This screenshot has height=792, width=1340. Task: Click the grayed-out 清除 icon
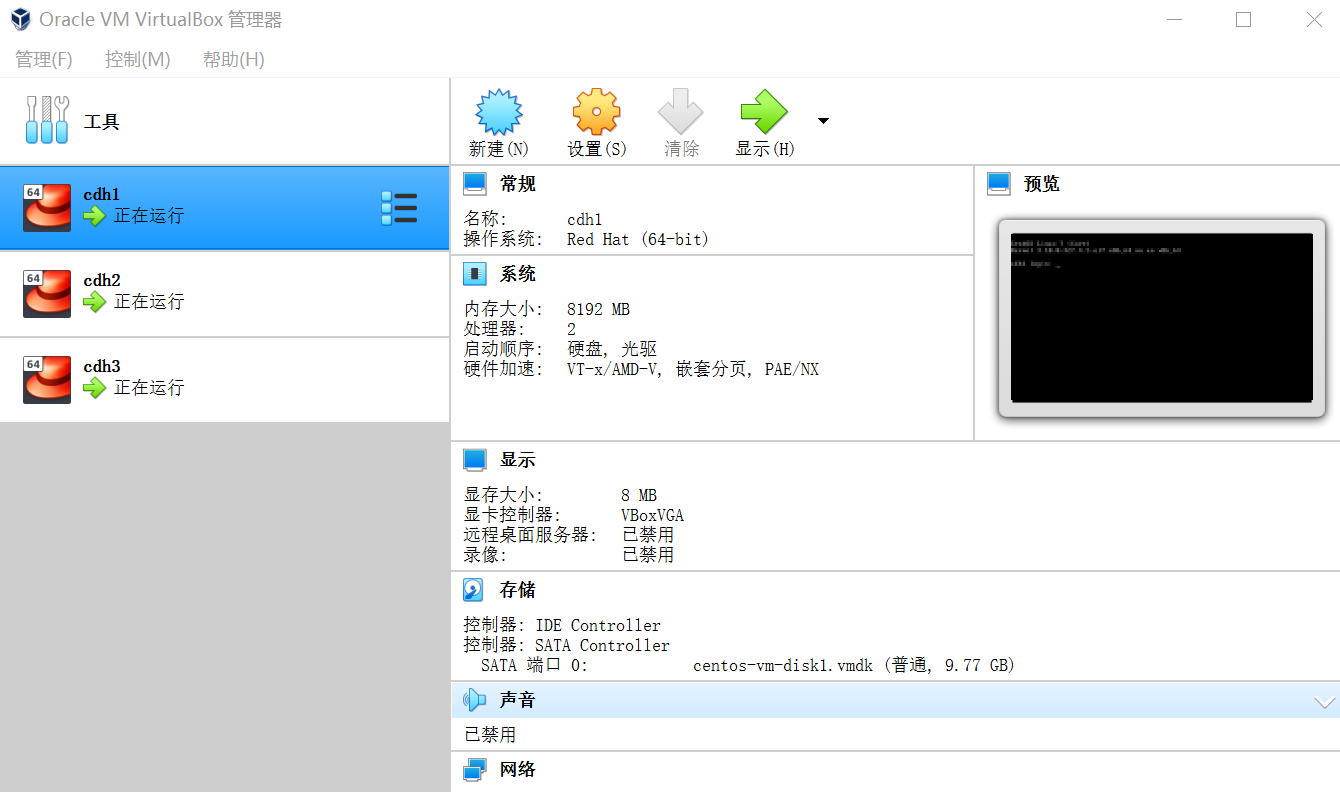click(680, 112)
